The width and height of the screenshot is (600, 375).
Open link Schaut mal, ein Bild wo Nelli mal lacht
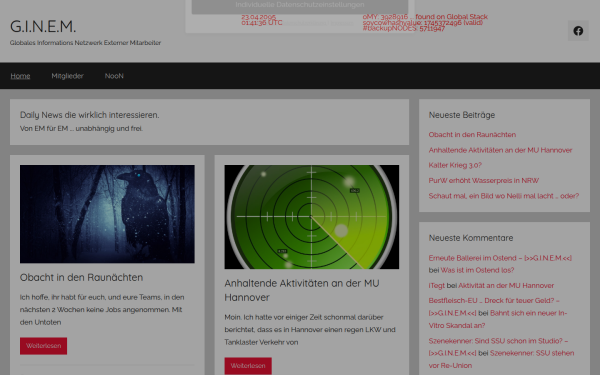tap(504, 196)
